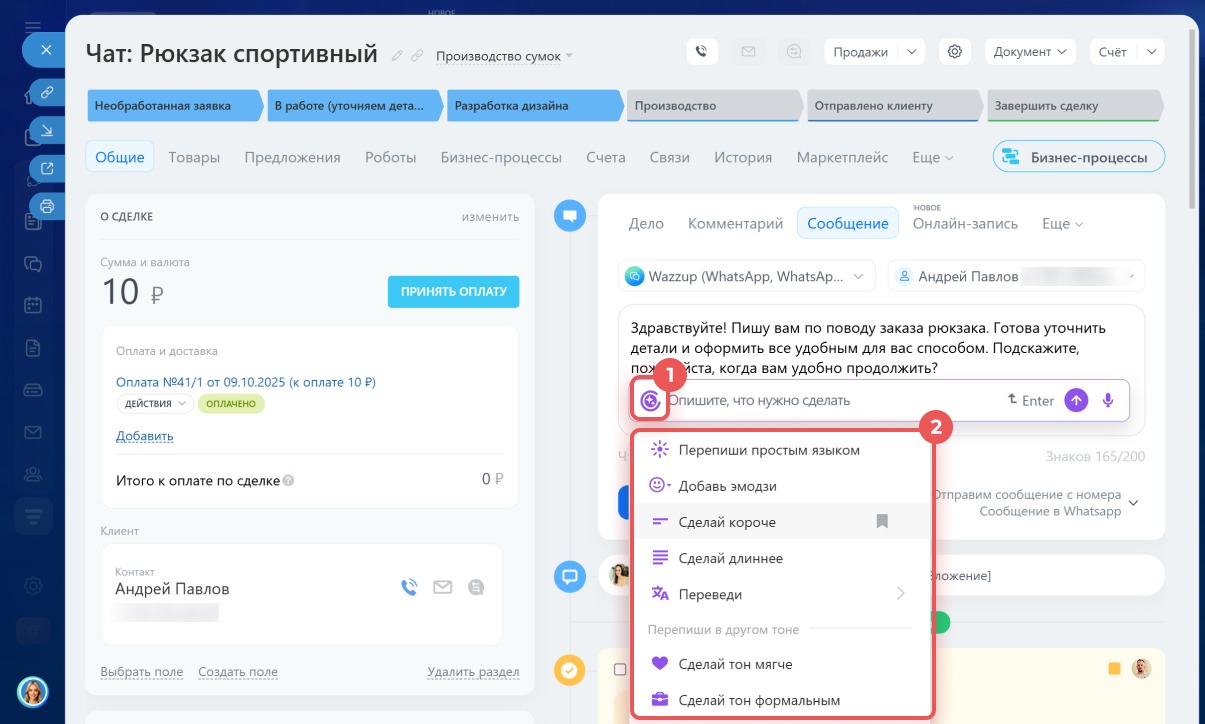Click the microphone voice input icon
The height and width of the screenshot is (724, 1205).
click(x=1108, y=400)
